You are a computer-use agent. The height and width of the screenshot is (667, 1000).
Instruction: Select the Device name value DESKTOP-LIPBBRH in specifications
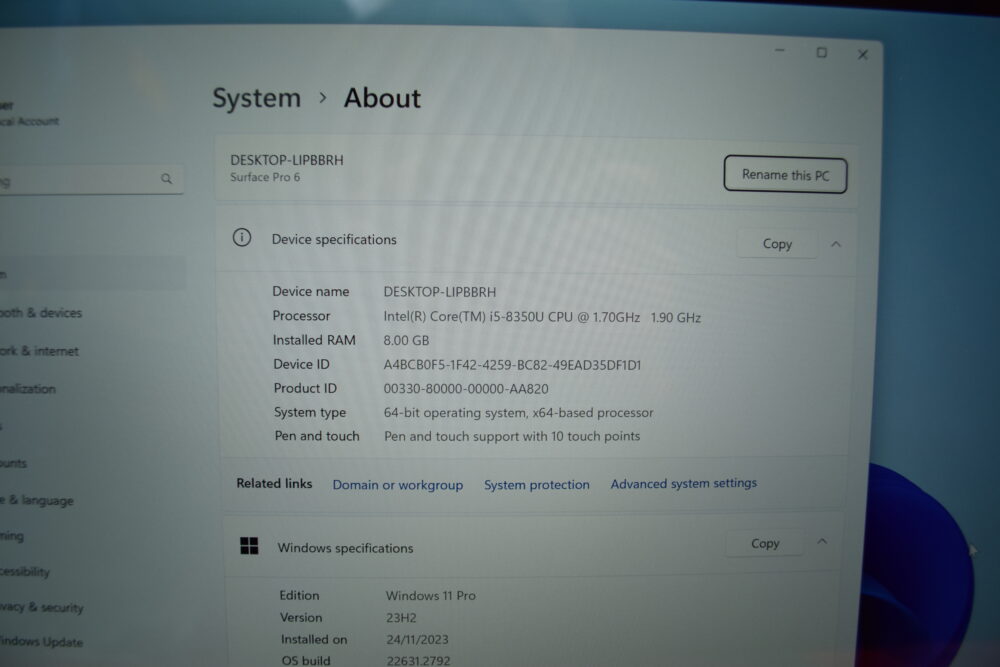(x=439, y=292)
